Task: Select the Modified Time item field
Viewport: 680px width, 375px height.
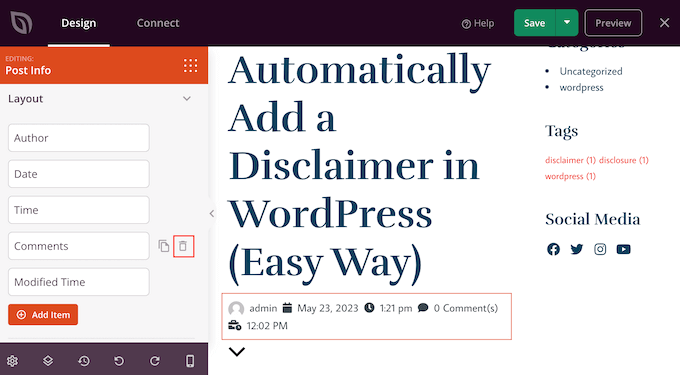Action: point(78,282)
